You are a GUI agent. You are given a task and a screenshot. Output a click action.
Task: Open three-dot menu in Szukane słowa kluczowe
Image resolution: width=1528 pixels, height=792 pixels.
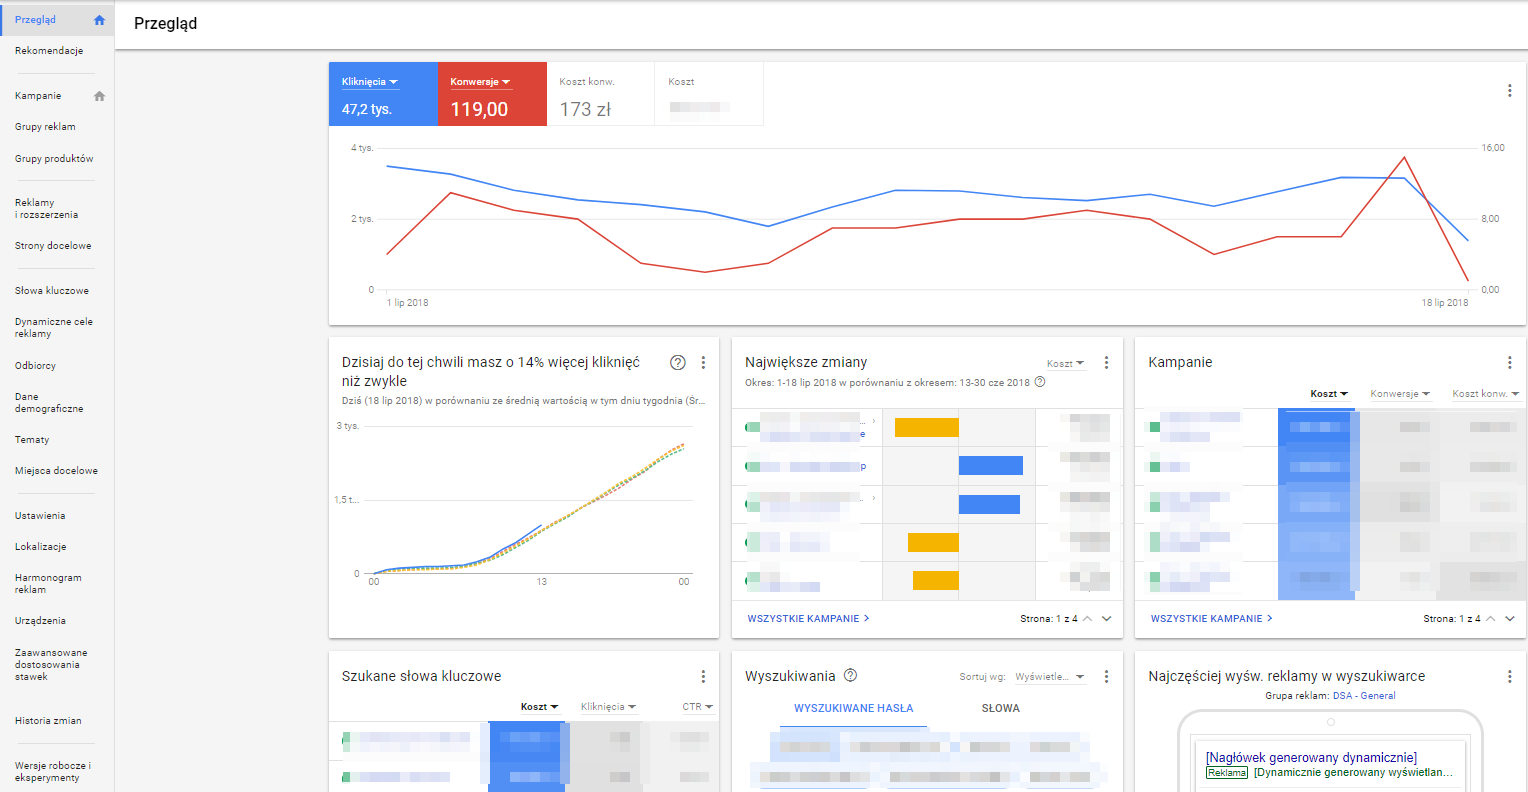(703, 677)
